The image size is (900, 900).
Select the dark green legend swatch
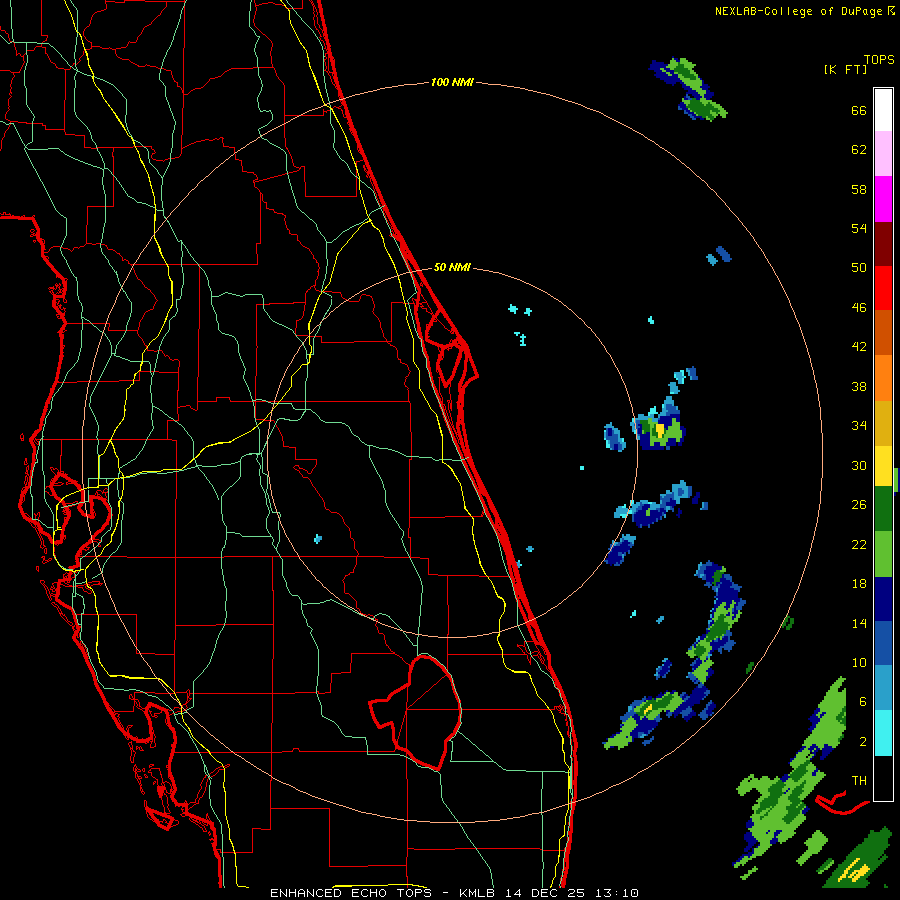coord(883,509)
